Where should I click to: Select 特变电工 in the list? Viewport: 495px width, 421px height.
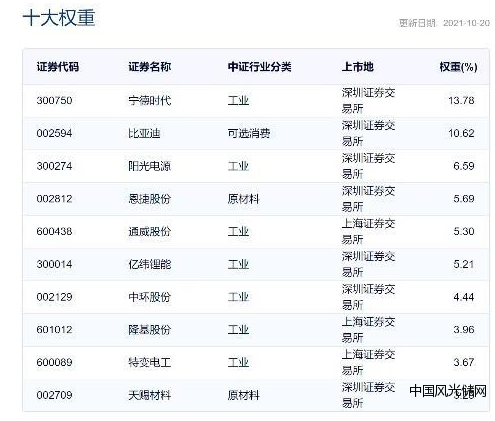[x=150, y=362]
